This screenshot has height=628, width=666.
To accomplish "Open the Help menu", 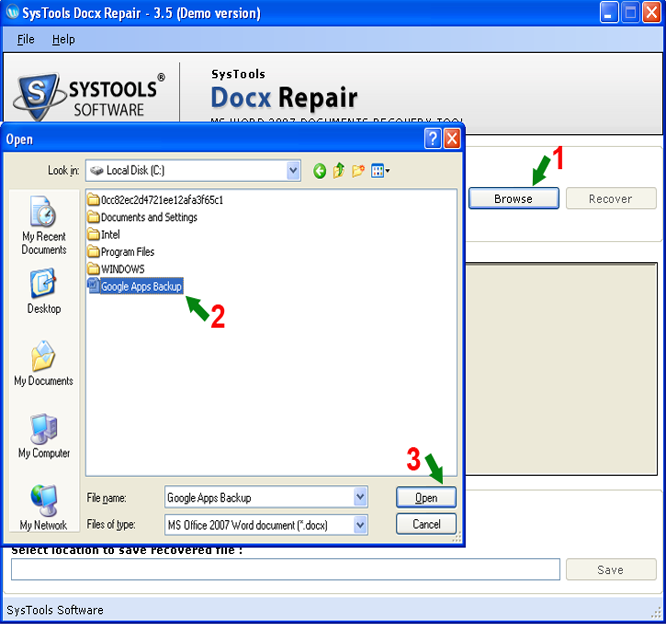I will click(63, 39).
